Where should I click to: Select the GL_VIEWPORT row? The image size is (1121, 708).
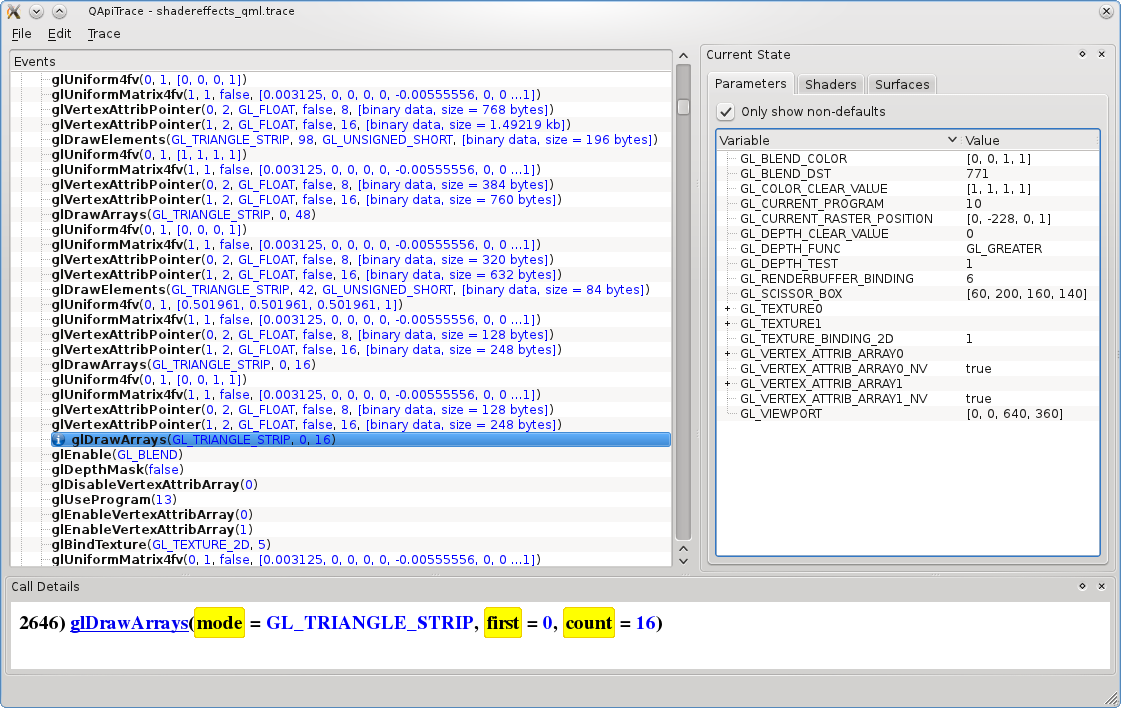pyautogui.click(x=908, y=414)
